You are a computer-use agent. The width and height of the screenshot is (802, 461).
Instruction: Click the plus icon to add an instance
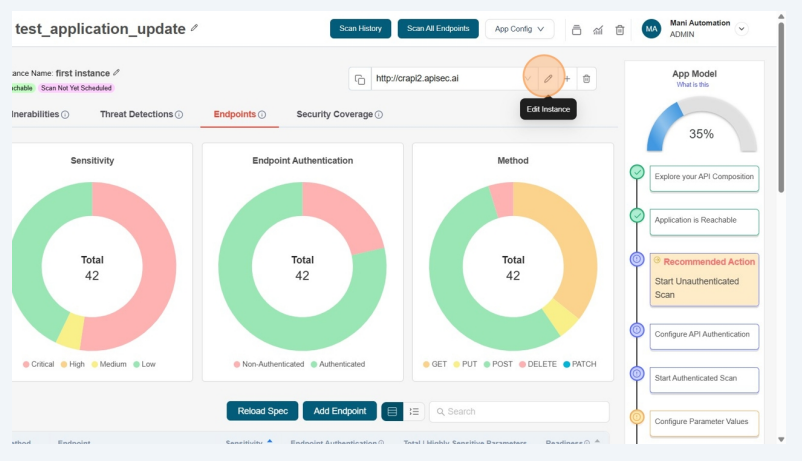tap(567, 79)
